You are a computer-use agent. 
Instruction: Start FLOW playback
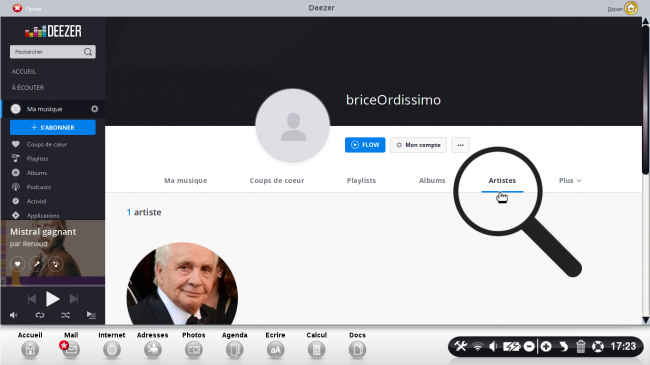pyautogui.click(x=365, y=145)
